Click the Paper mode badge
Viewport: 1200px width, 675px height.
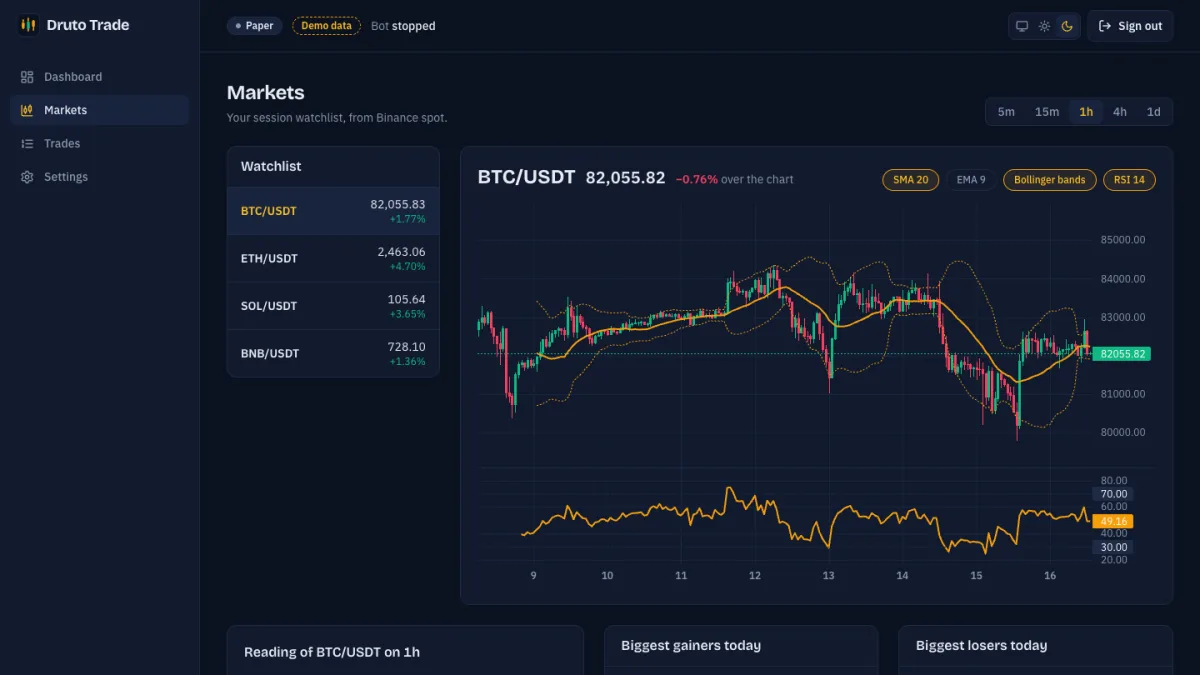pyautogui.click(x=255, y=26)
